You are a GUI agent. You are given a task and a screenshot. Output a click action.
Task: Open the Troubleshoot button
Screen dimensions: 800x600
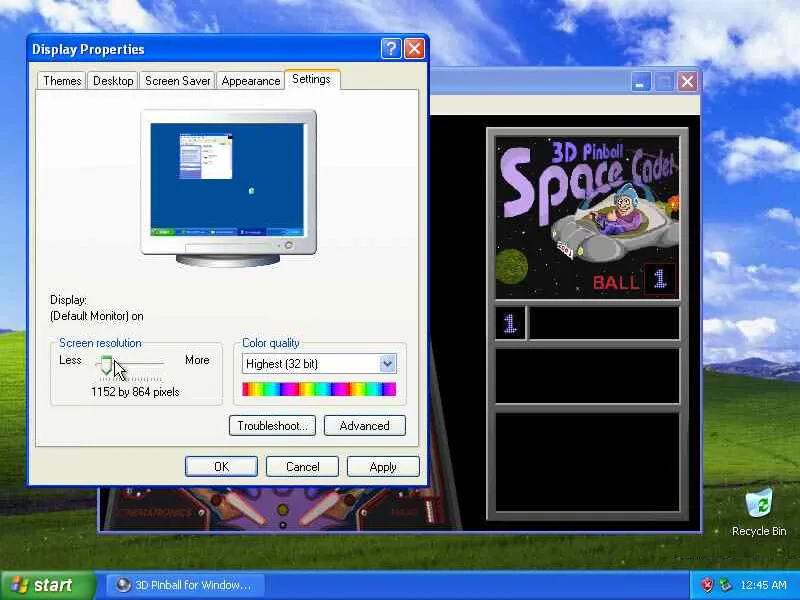tap(272, 426)
